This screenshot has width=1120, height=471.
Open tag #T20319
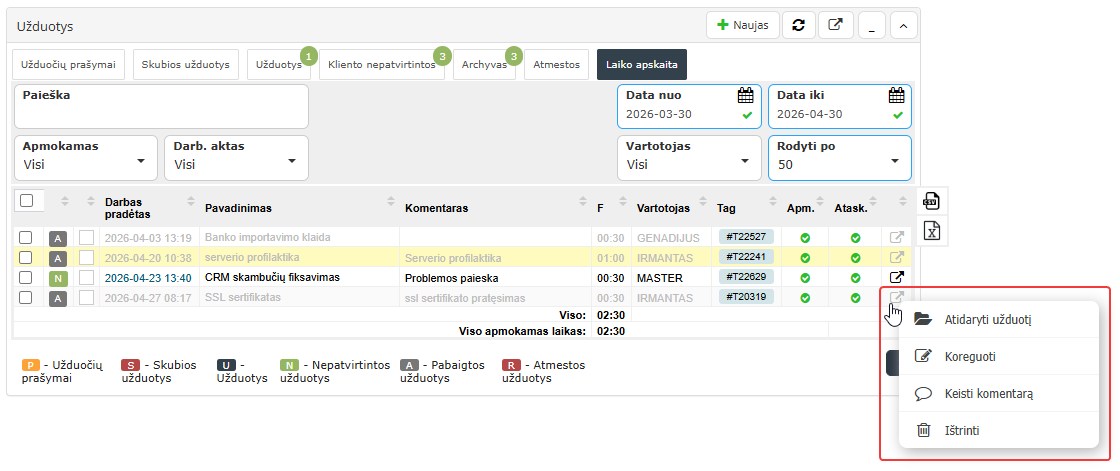[746, 297]
